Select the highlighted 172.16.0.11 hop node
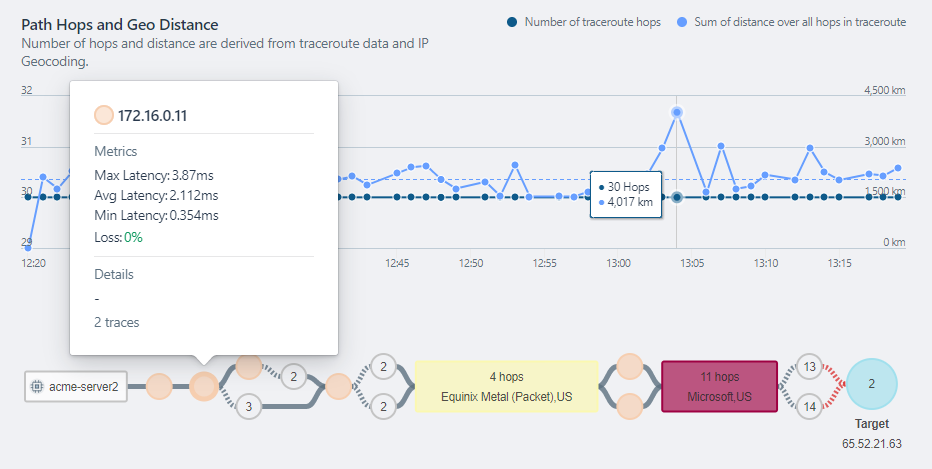The height and width of the screenshot is (469, 932). click(204, 387)
